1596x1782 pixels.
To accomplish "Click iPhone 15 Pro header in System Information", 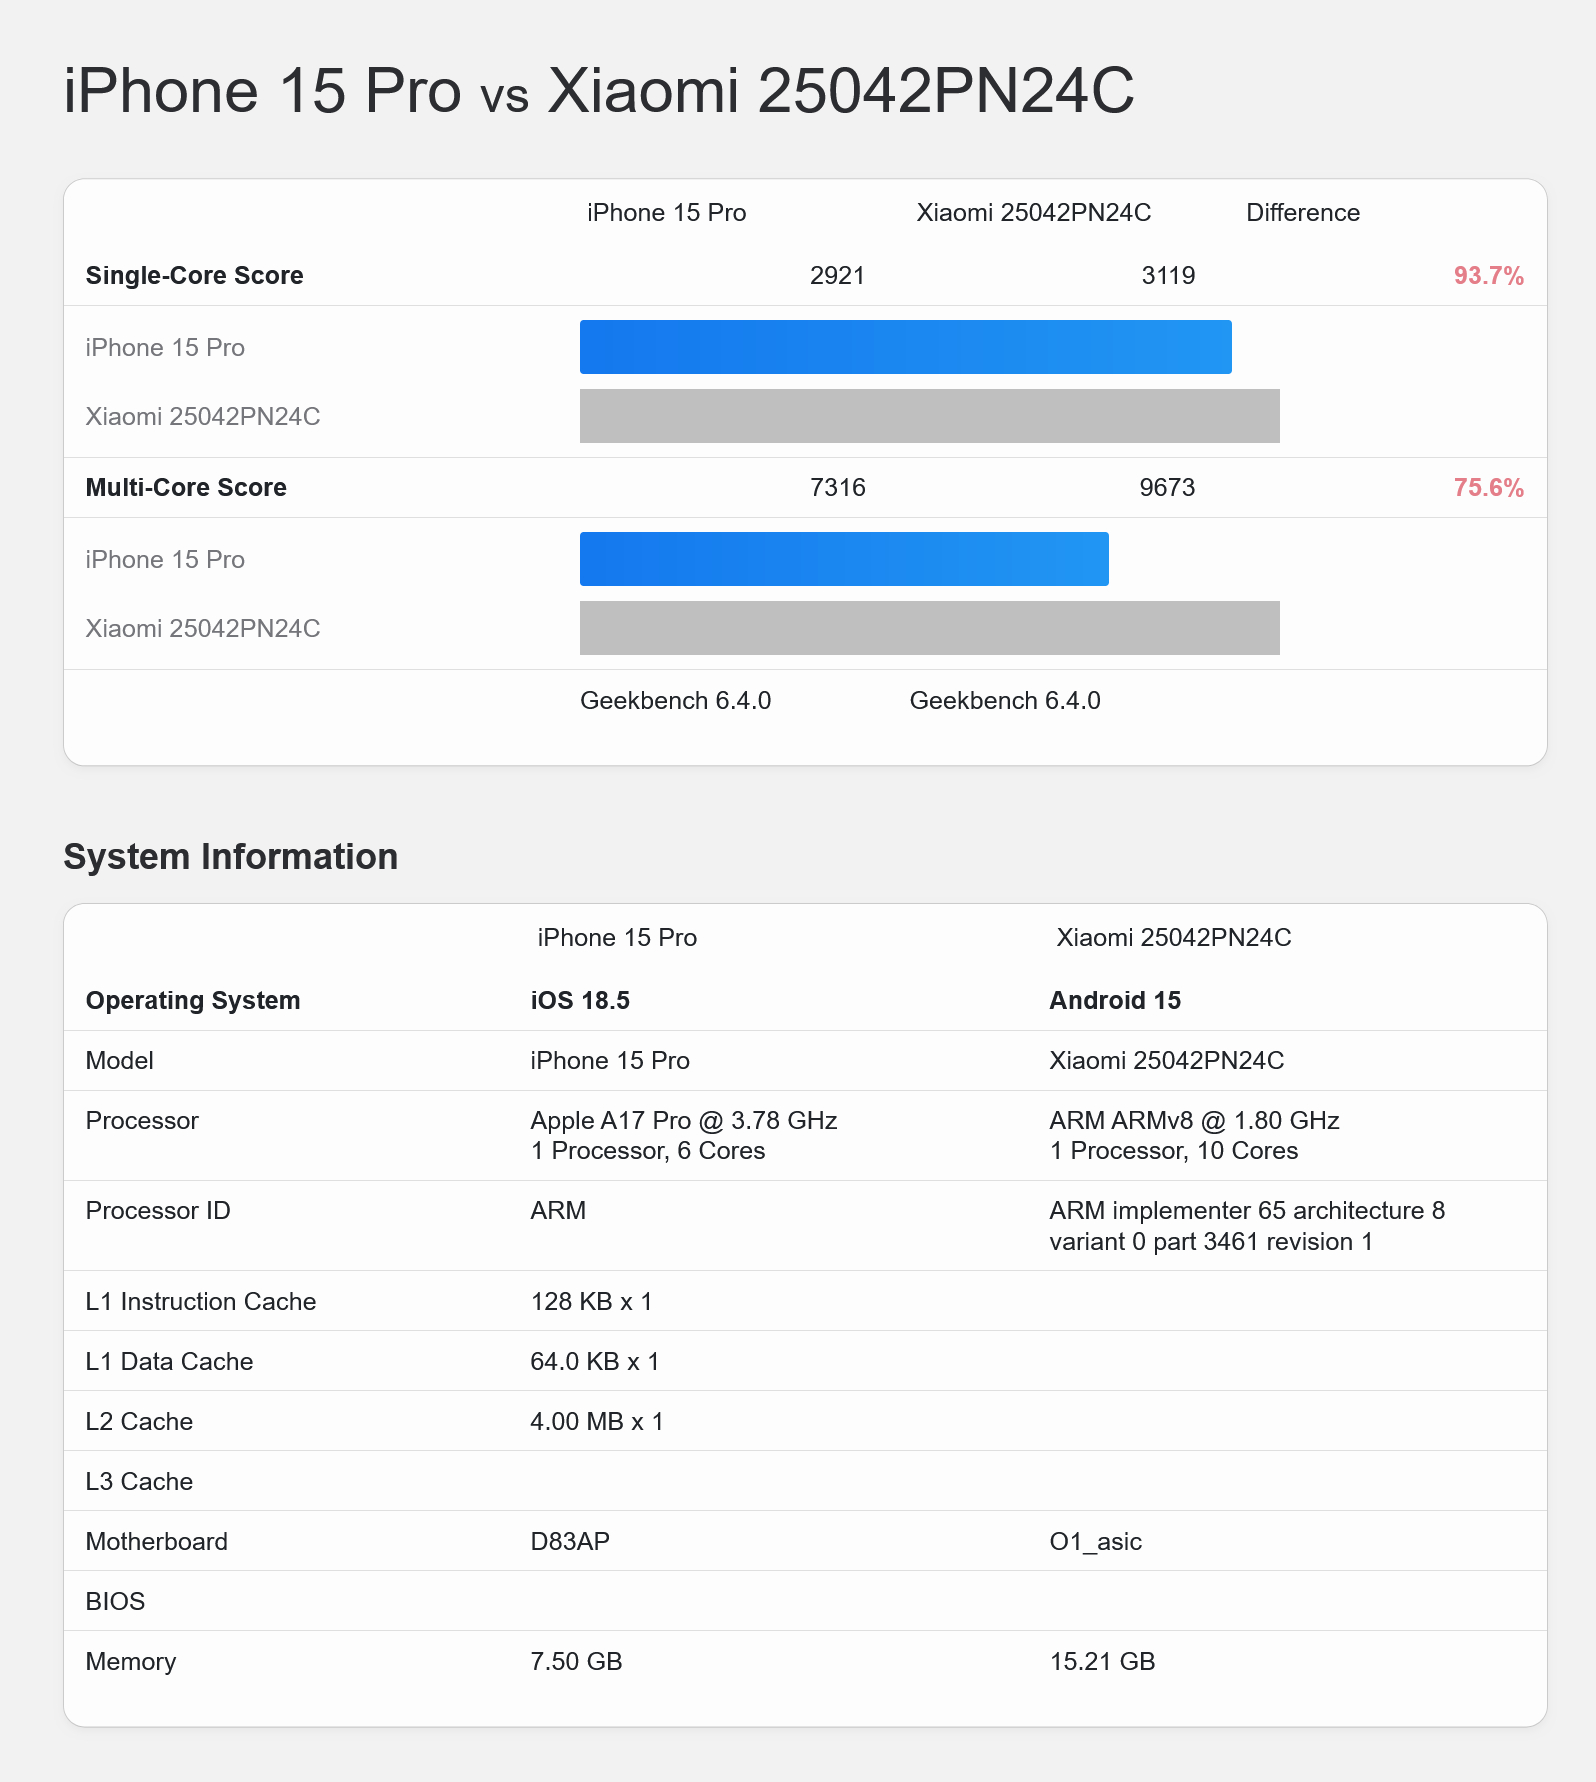I will pos(617,938).
